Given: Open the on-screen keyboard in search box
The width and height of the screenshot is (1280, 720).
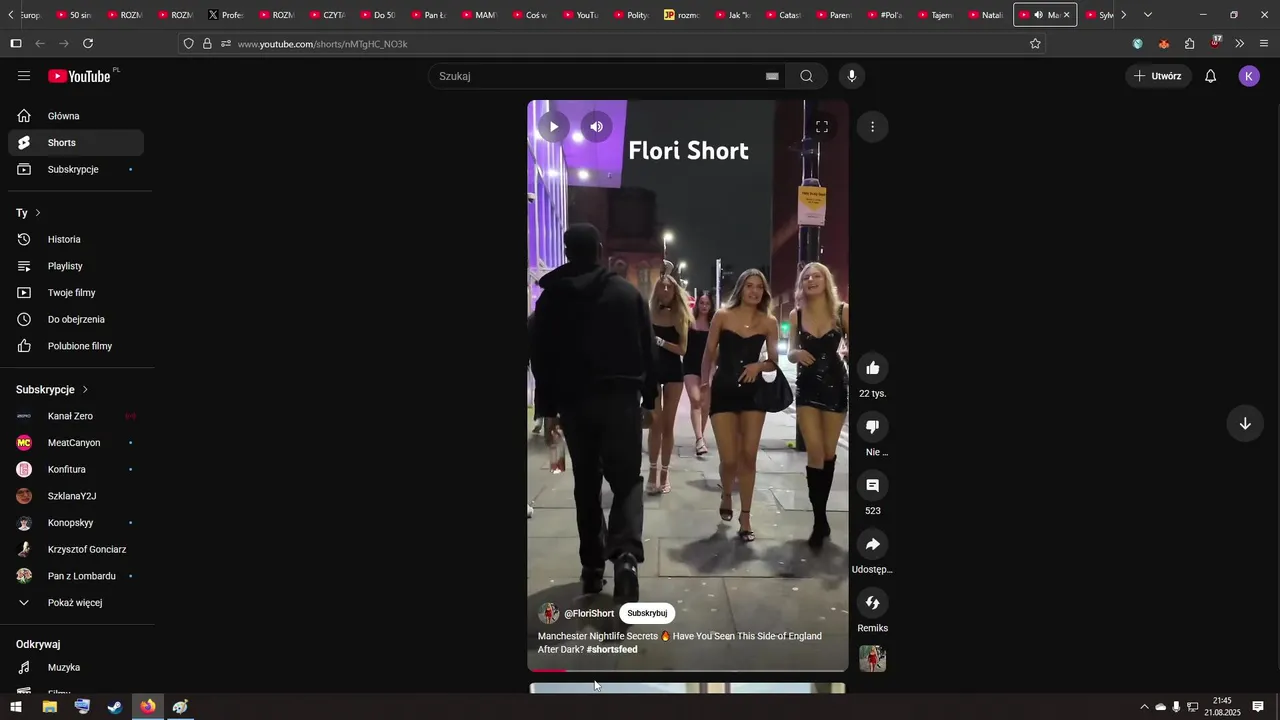Looking at the screenshot, I should pyautogui.click(x=772, y=76).
